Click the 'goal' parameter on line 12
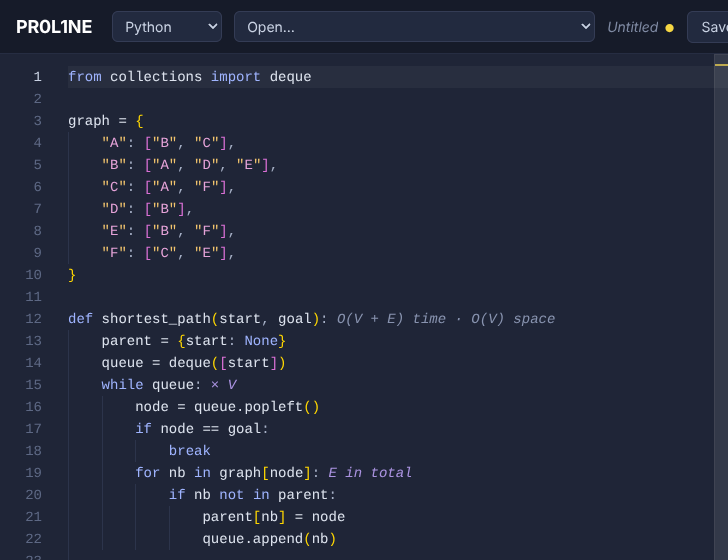This screenshot has height=560, width=728. click(x=295, y=319)
